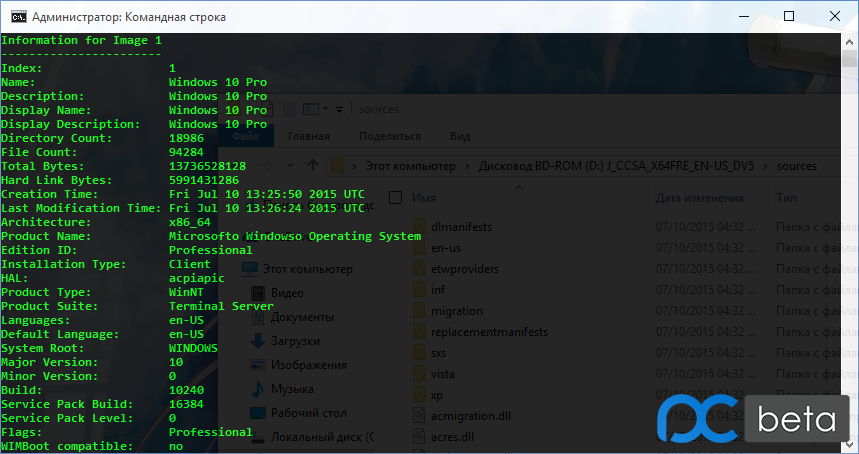Viewport: 859px width, 454px height.
Task: Sort by the Дата изменения column header
Action: (700, 198)
